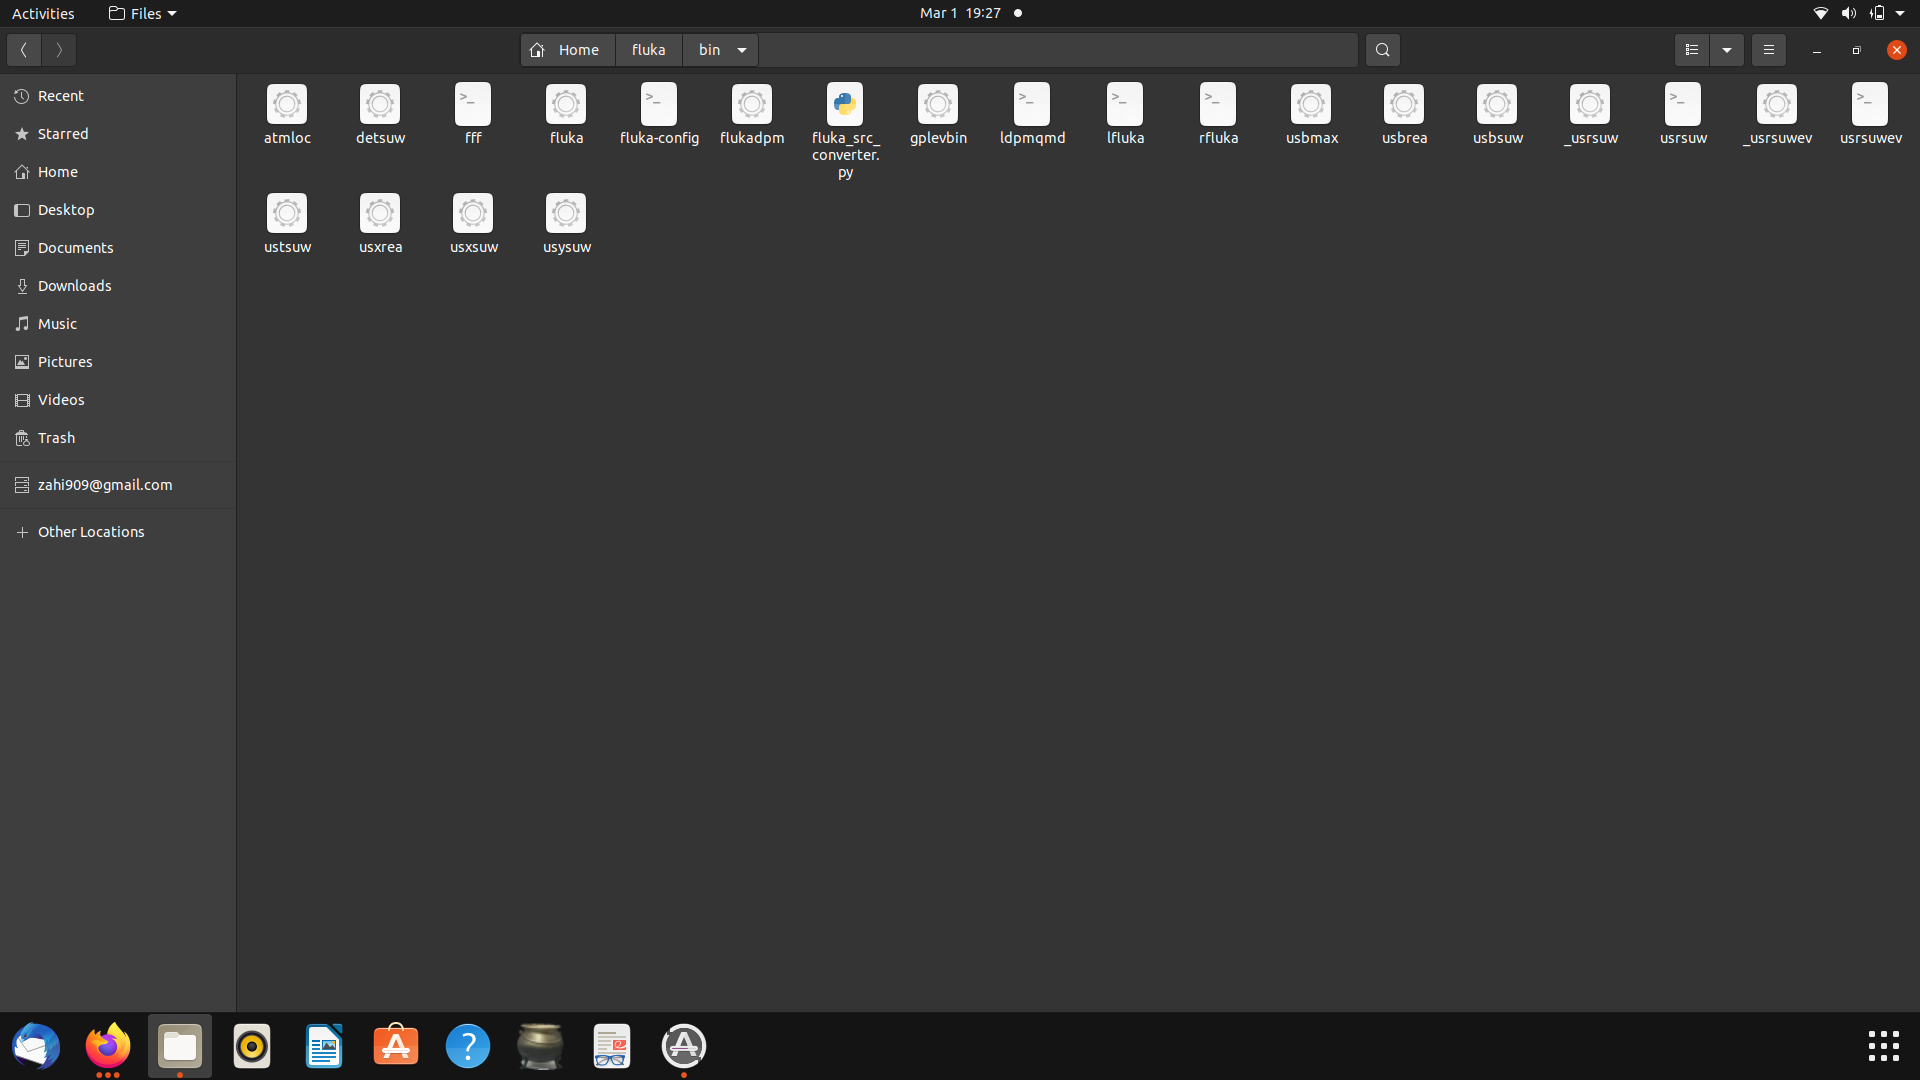Open the clock and calendar panel

[960, 13]
